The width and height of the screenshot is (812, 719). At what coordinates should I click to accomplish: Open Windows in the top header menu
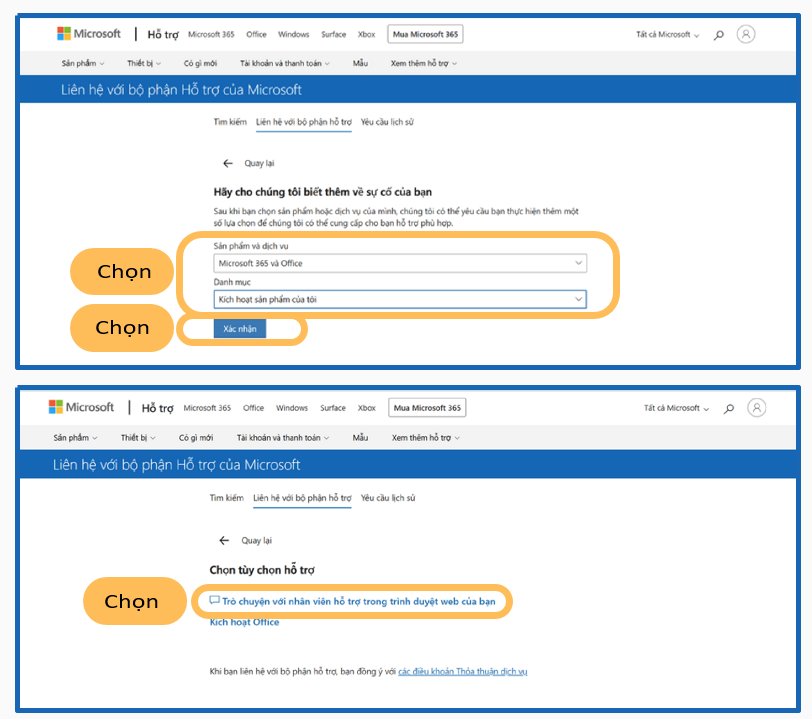(294, 34)
